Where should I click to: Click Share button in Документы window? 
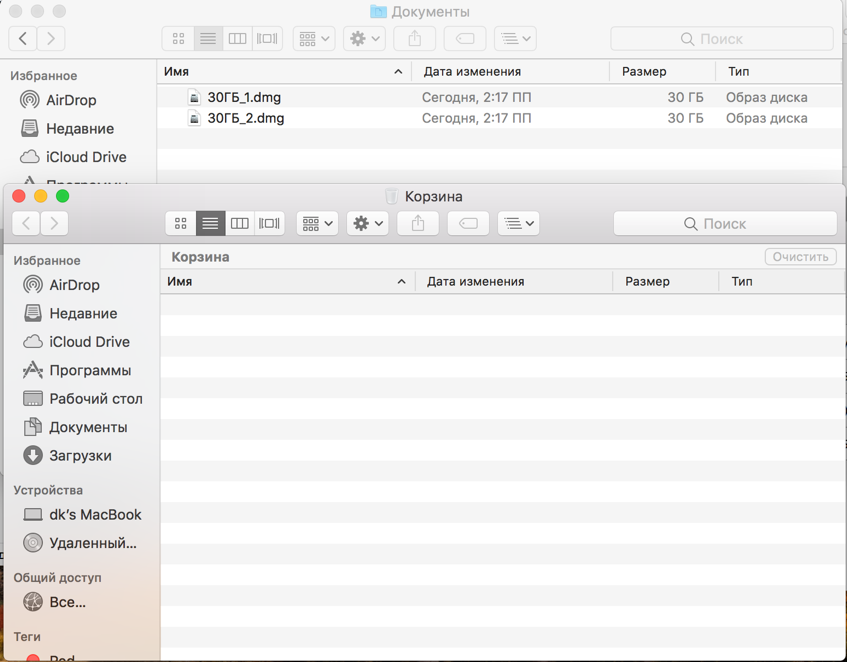click(414, 39)
